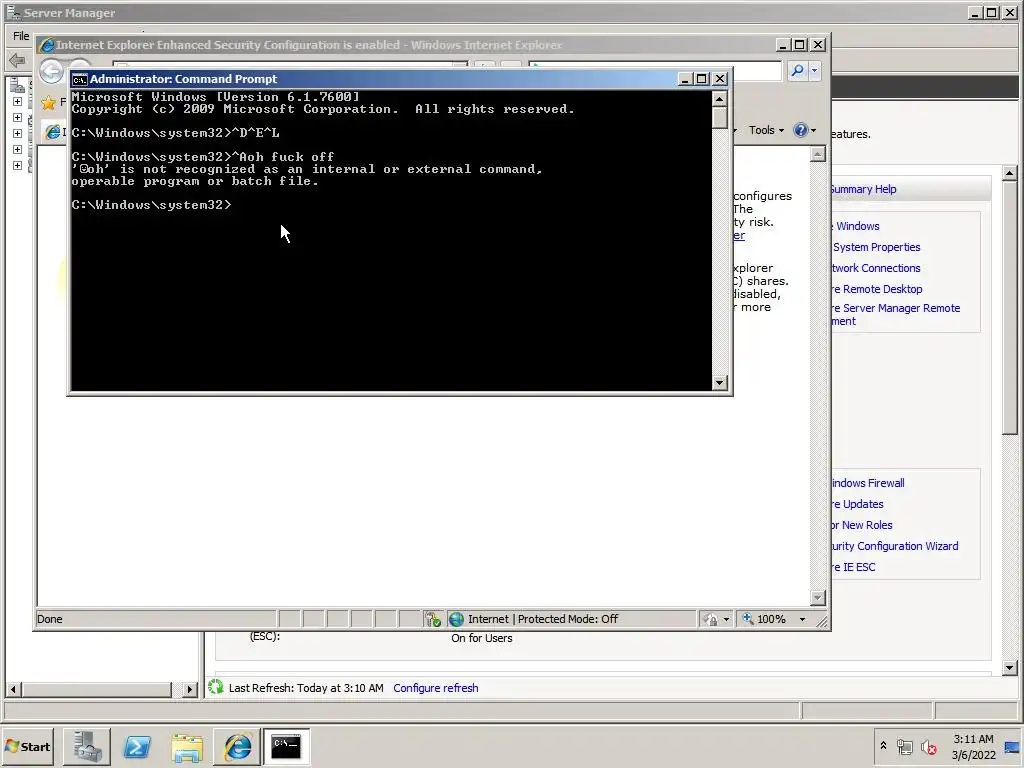This screenshot has height=768, width=1024.
Task: Select the Internet Explorer page tab icon
Action: tap(53, 132)
